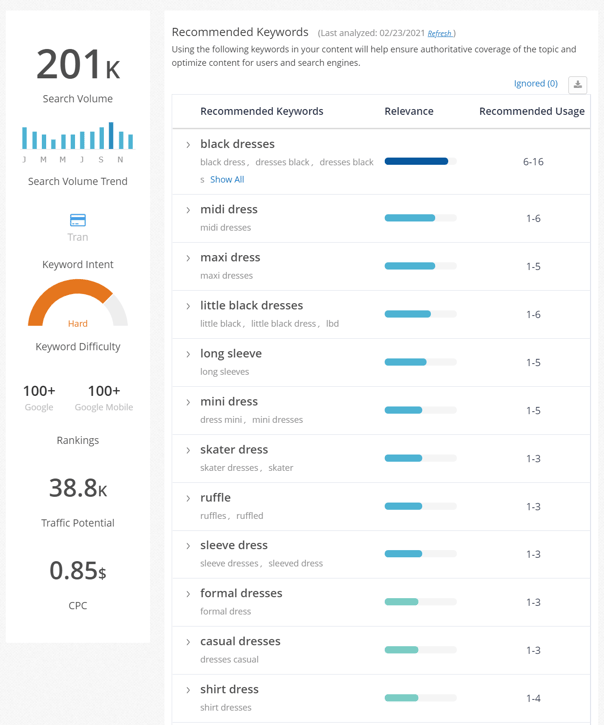This screenshot has height=725, width=604.
Task: Expand the sleeve dress keyword row
Action: point(188,546)
